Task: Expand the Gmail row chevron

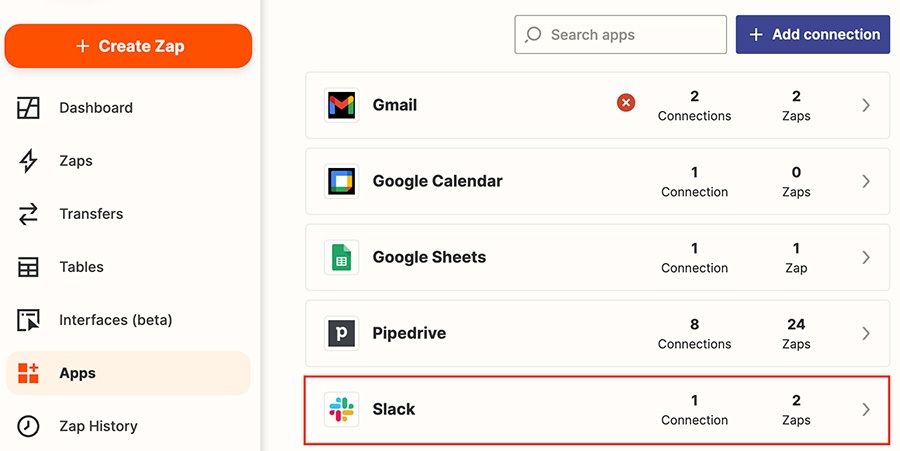Action: [866, 105]
